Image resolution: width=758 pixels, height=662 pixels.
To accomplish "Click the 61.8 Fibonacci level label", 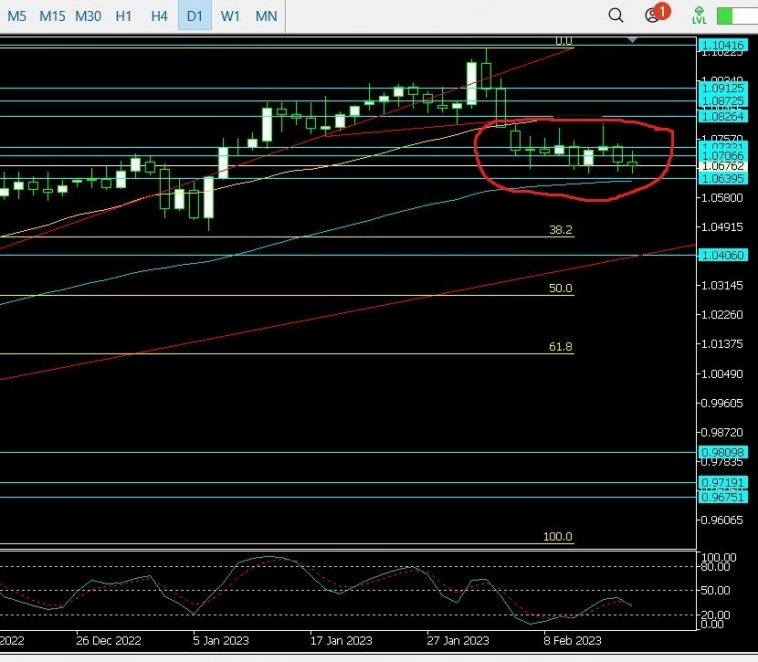I will tap(560, 347).
